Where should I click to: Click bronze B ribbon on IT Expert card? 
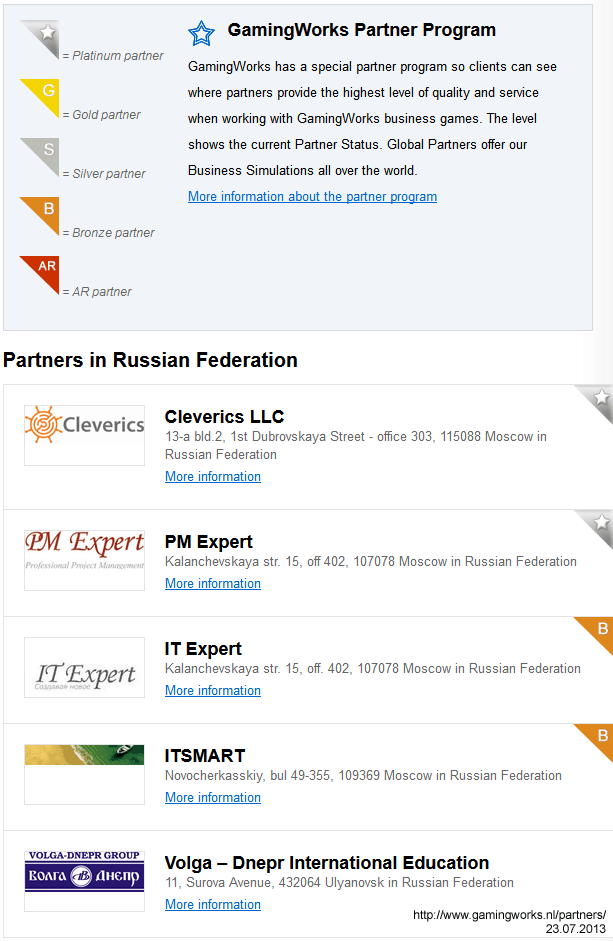pos(597,633)
